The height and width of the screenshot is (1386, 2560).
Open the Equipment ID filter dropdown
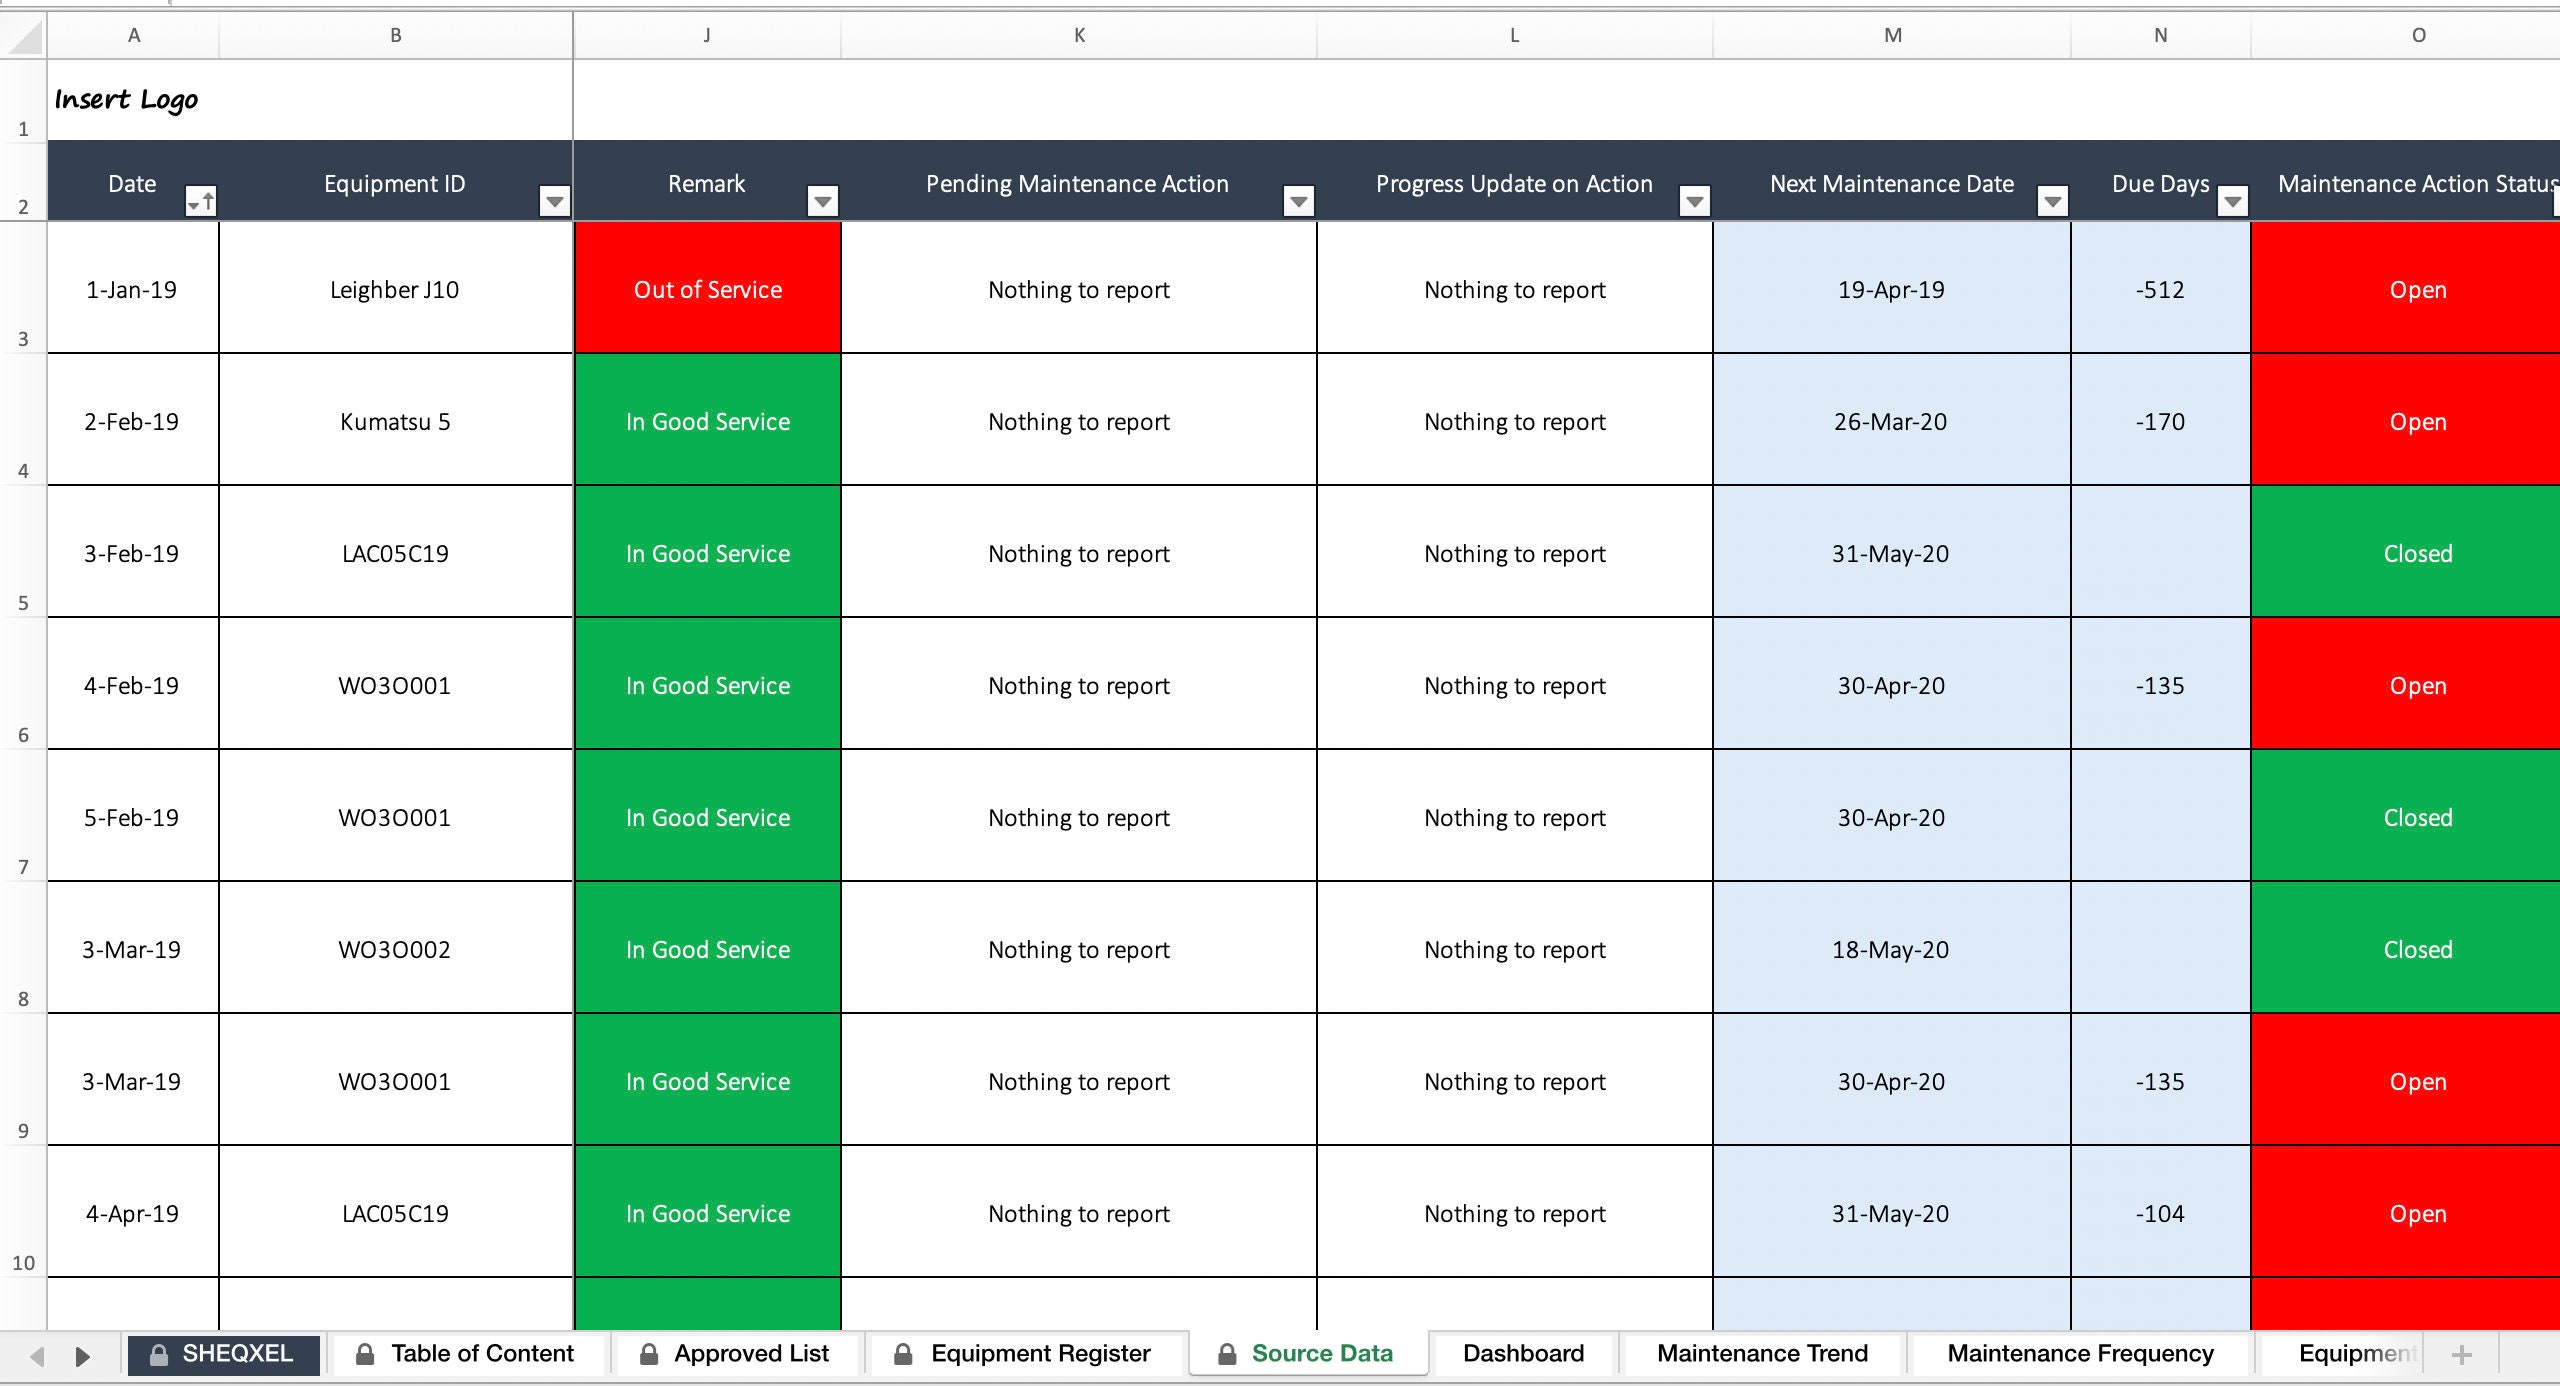(x=554, y=201)
